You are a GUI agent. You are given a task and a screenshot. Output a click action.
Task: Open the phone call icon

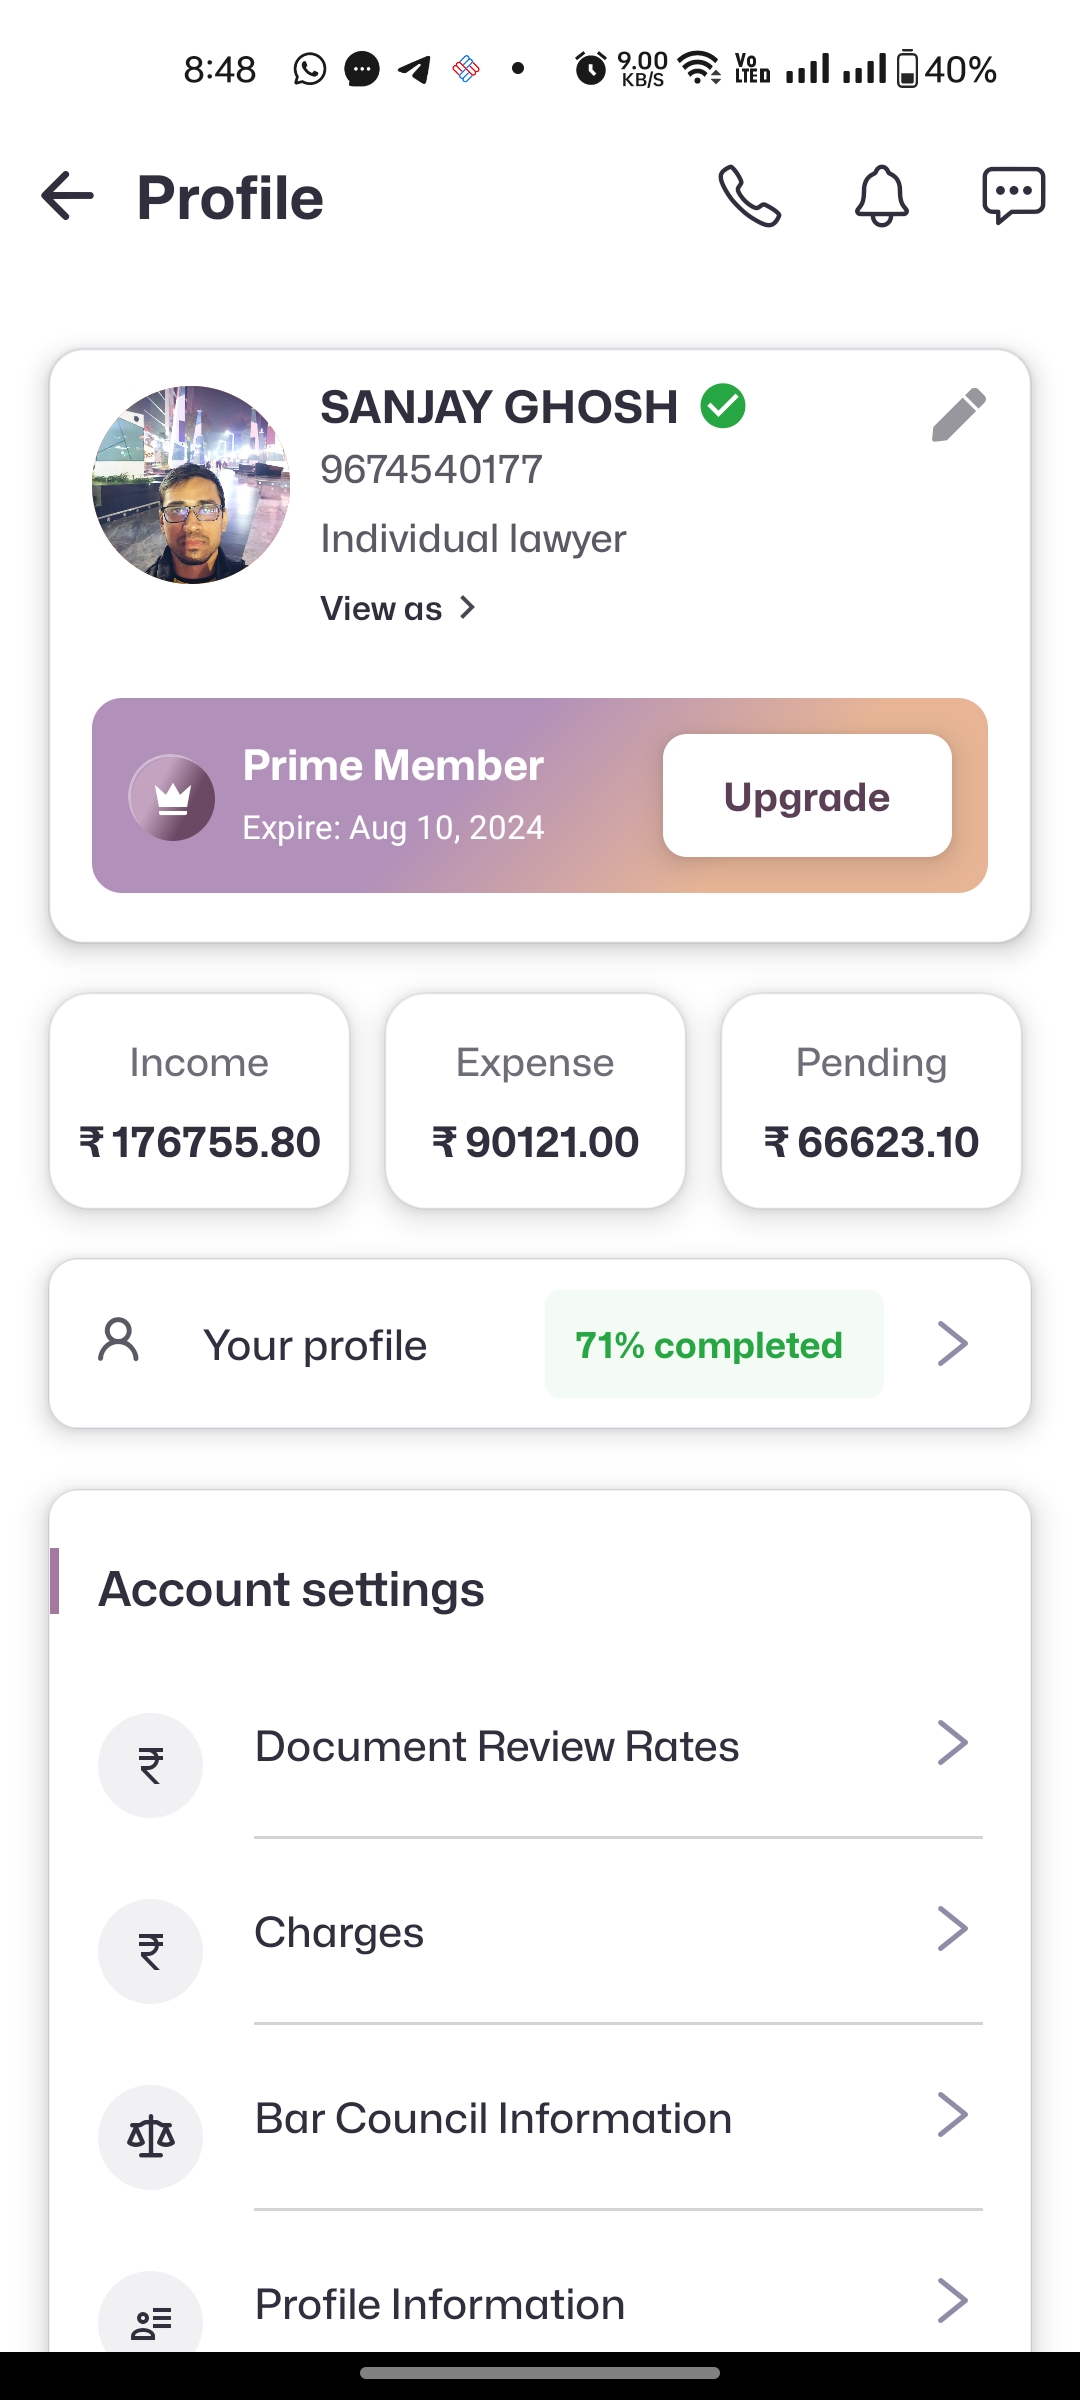[x=749, y=196]
